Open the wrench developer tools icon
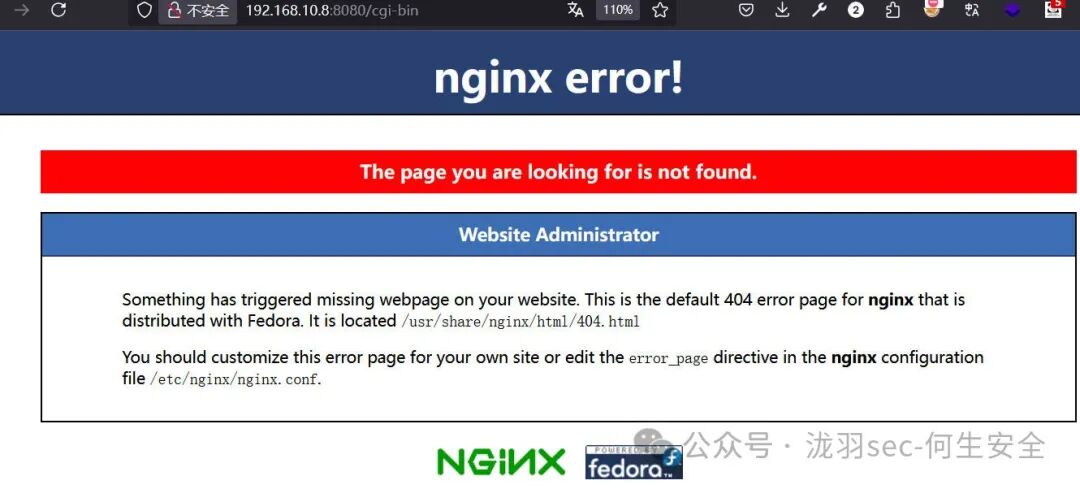1080x489 pixels. 819,10
